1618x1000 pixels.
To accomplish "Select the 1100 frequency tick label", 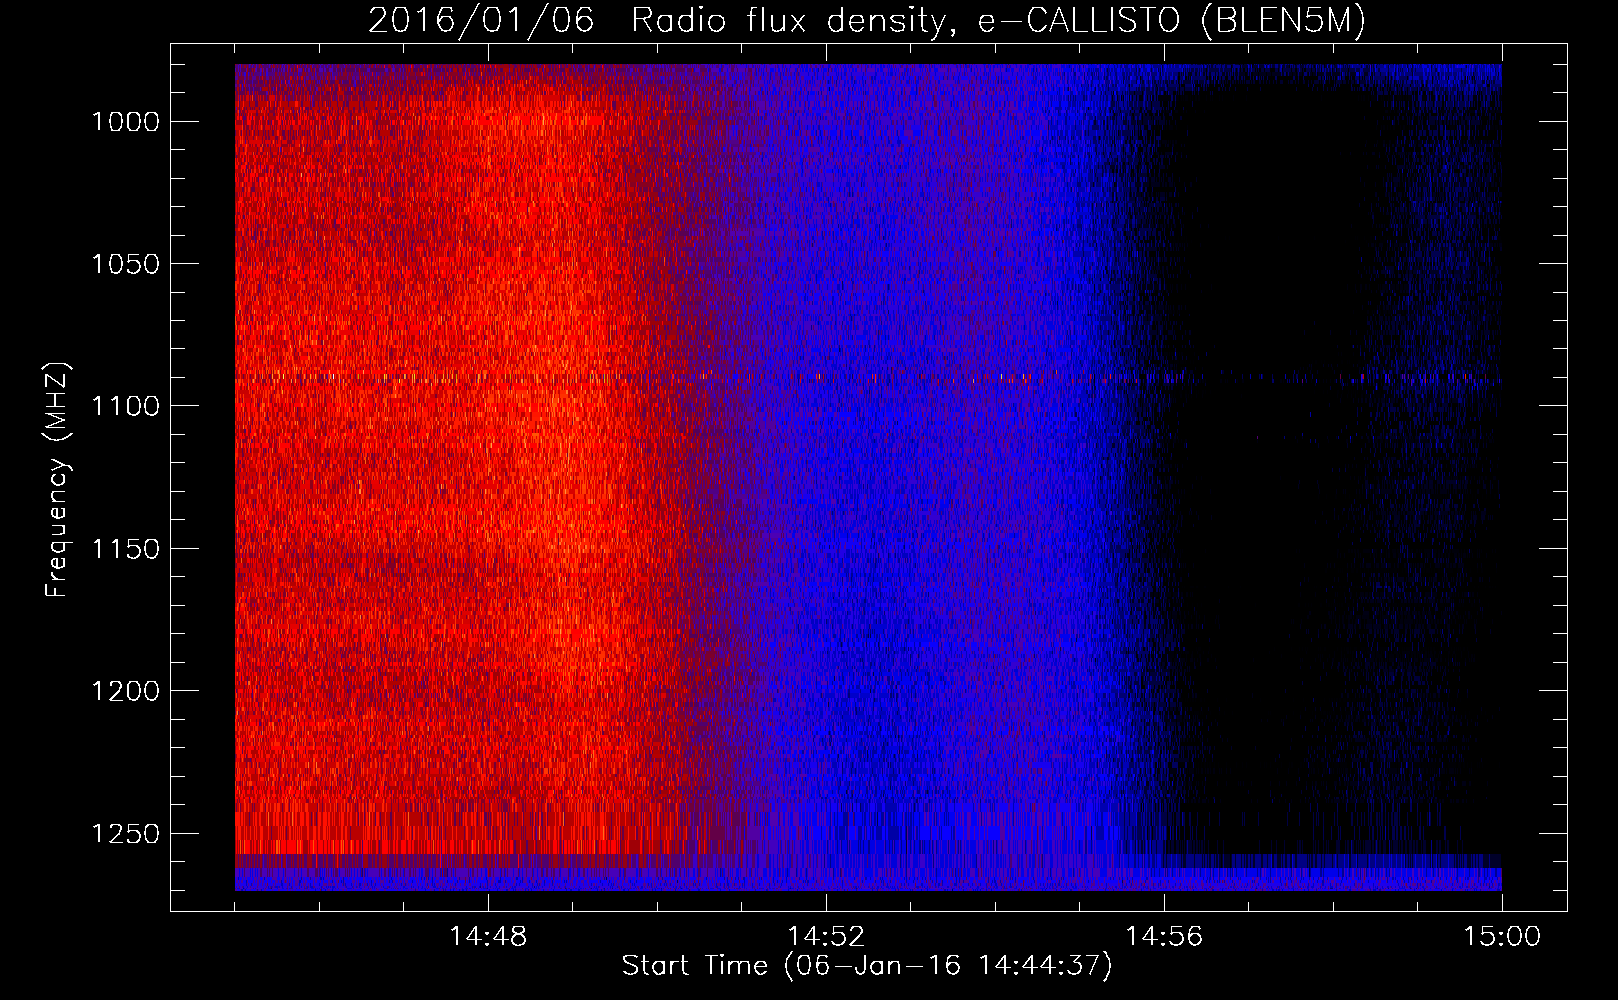I will (126, 406).
